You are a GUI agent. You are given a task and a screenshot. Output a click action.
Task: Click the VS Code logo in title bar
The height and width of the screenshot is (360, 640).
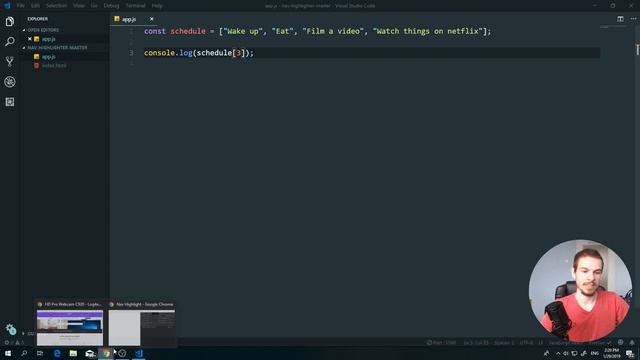7,6
